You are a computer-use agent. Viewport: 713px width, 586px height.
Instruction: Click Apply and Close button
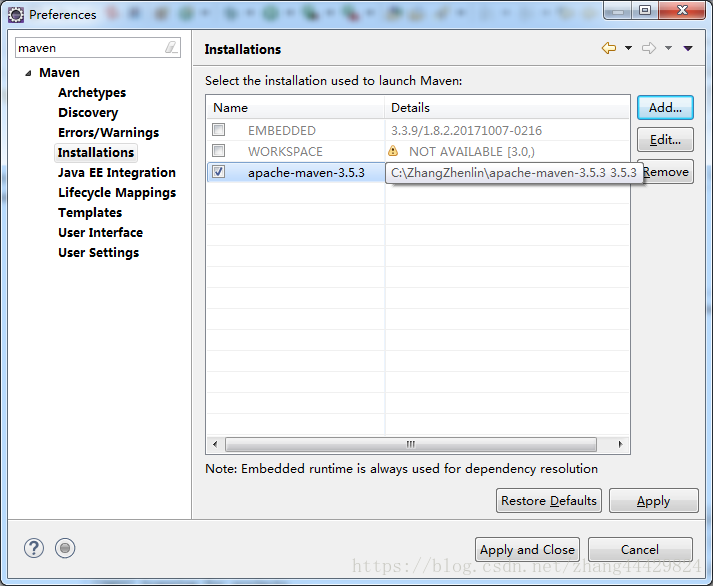pos(527,550)
